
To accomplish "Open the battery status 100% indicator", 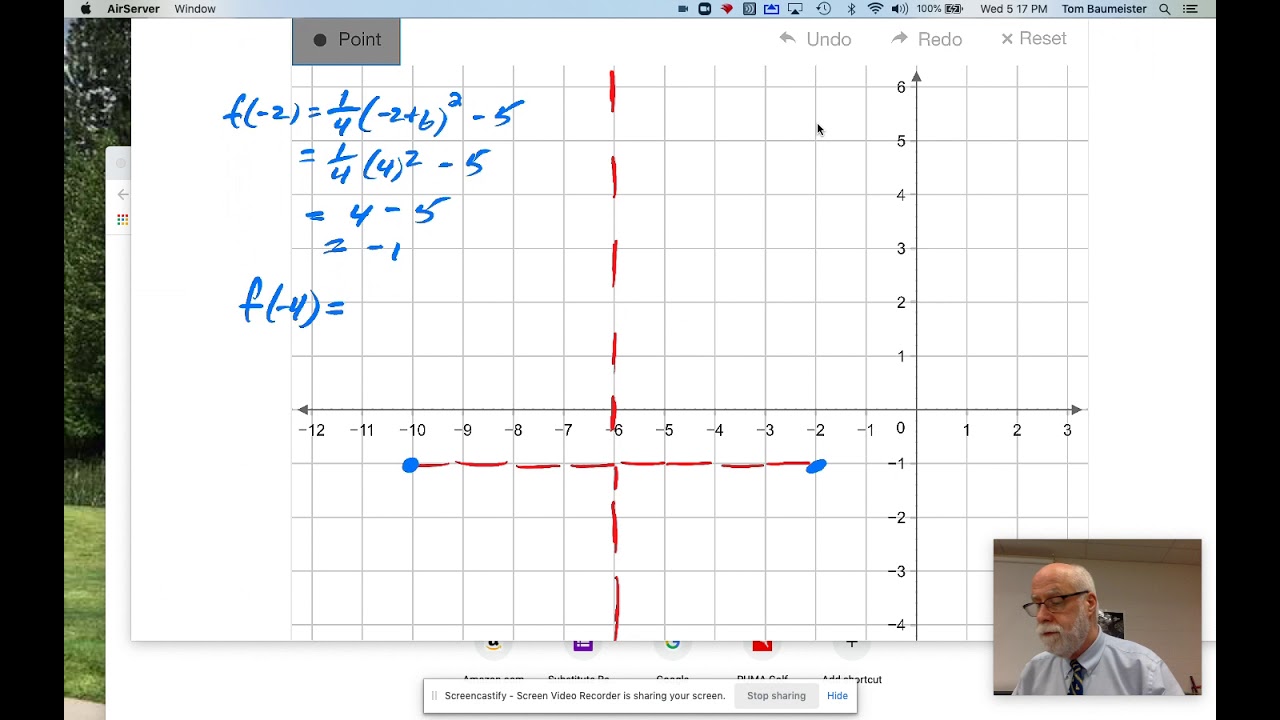I will tap(940, 9).
